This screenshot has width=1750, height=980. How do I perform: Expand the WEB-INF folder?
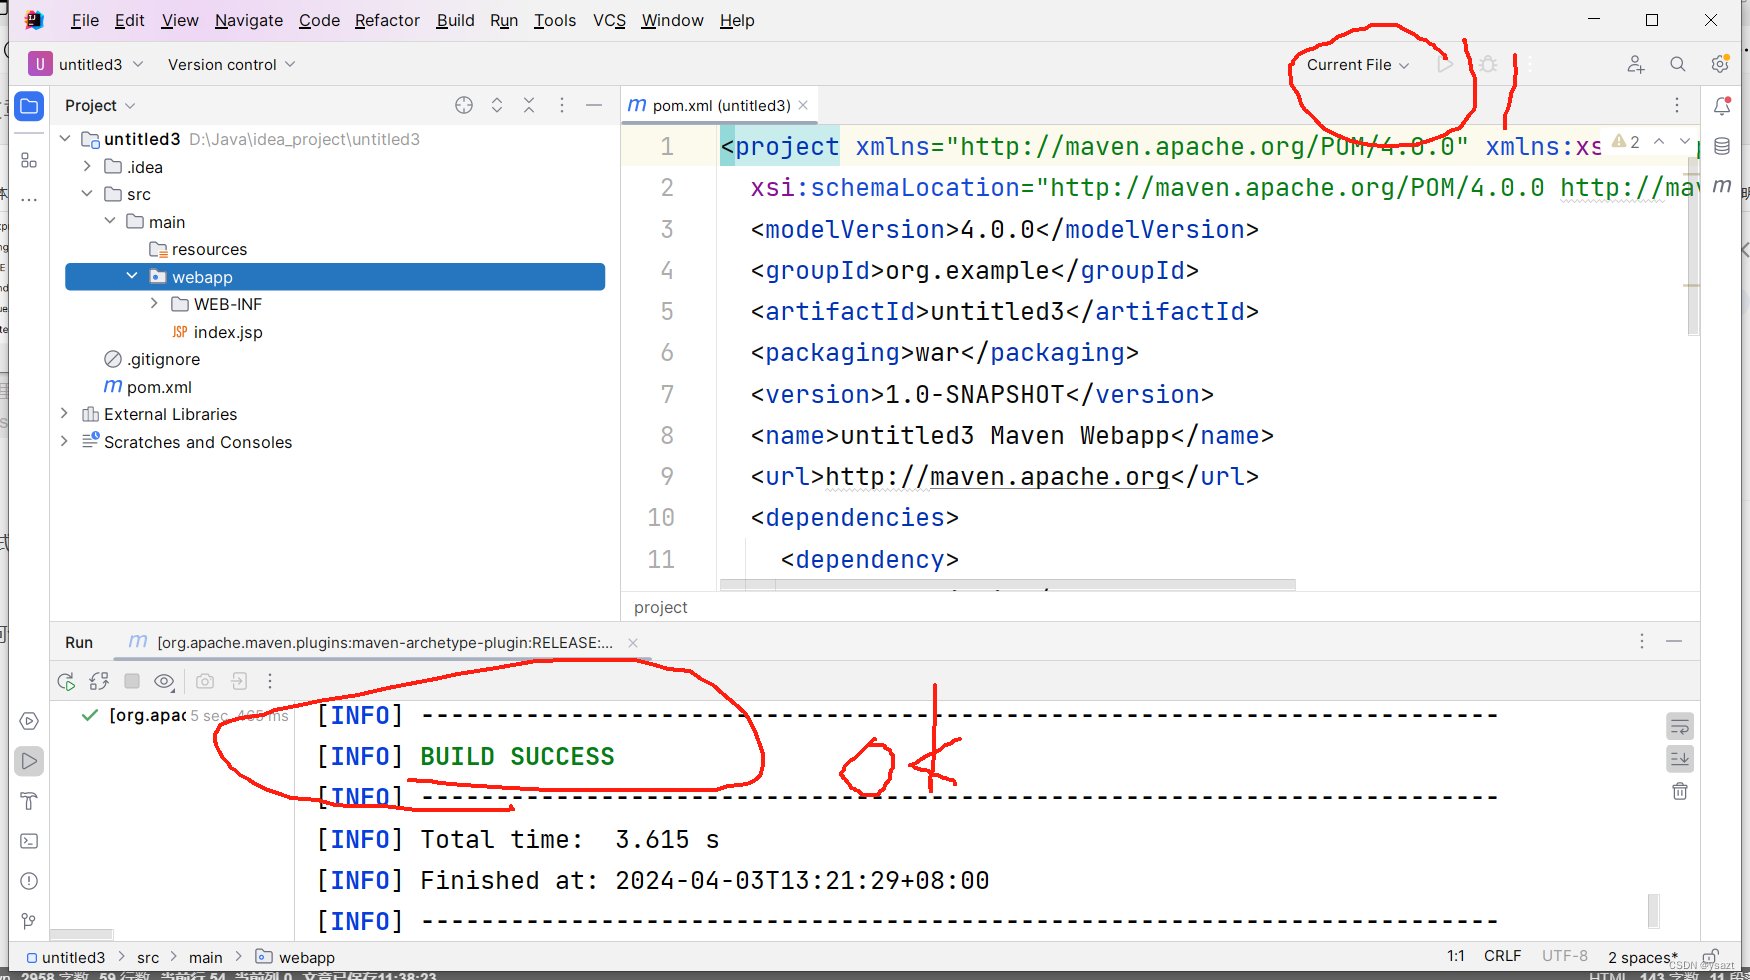(154, 303)
